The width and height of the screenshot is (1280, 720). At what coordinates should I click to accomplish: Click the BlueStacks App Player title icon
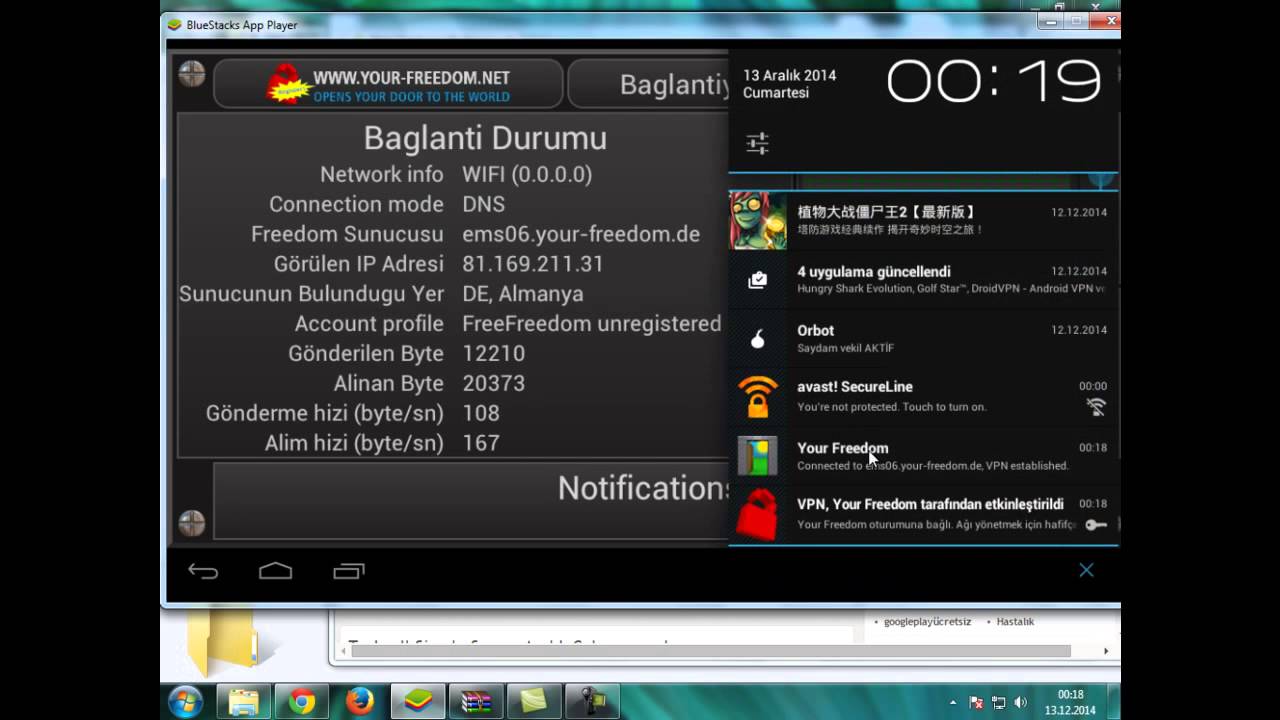[175, 25]
